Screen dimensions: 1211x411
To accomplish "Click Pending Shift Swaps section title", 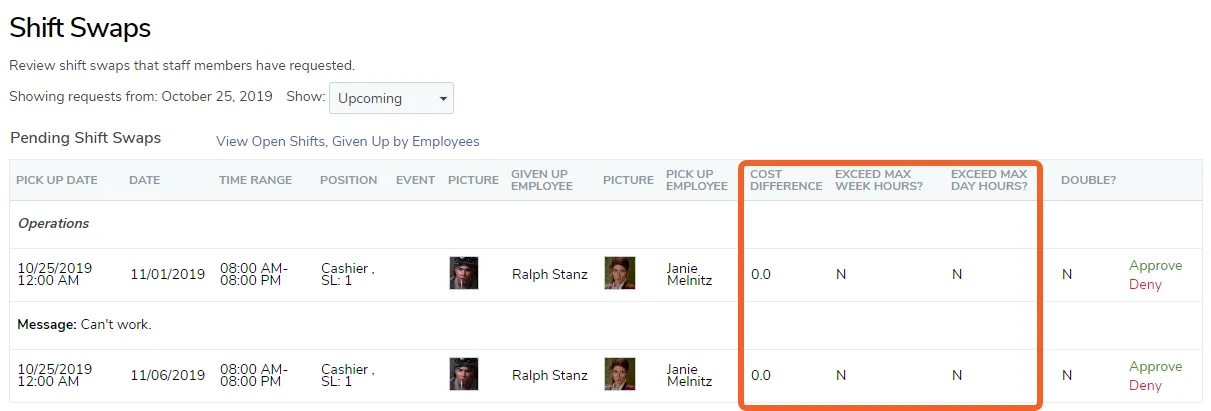I will click(x=85, y=138).
